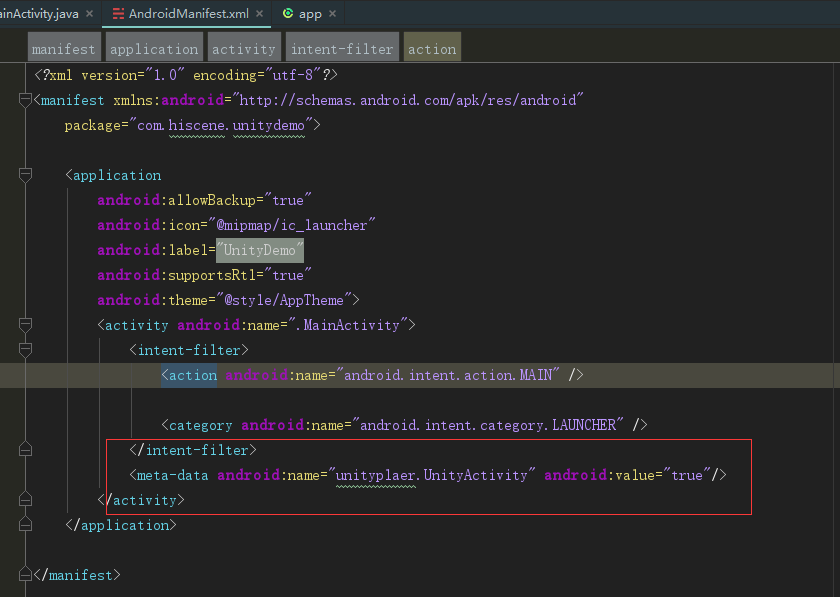Click the intent-filter breadcrumb
The height and width of the screenshot is (597, 840).
[340, 47]
